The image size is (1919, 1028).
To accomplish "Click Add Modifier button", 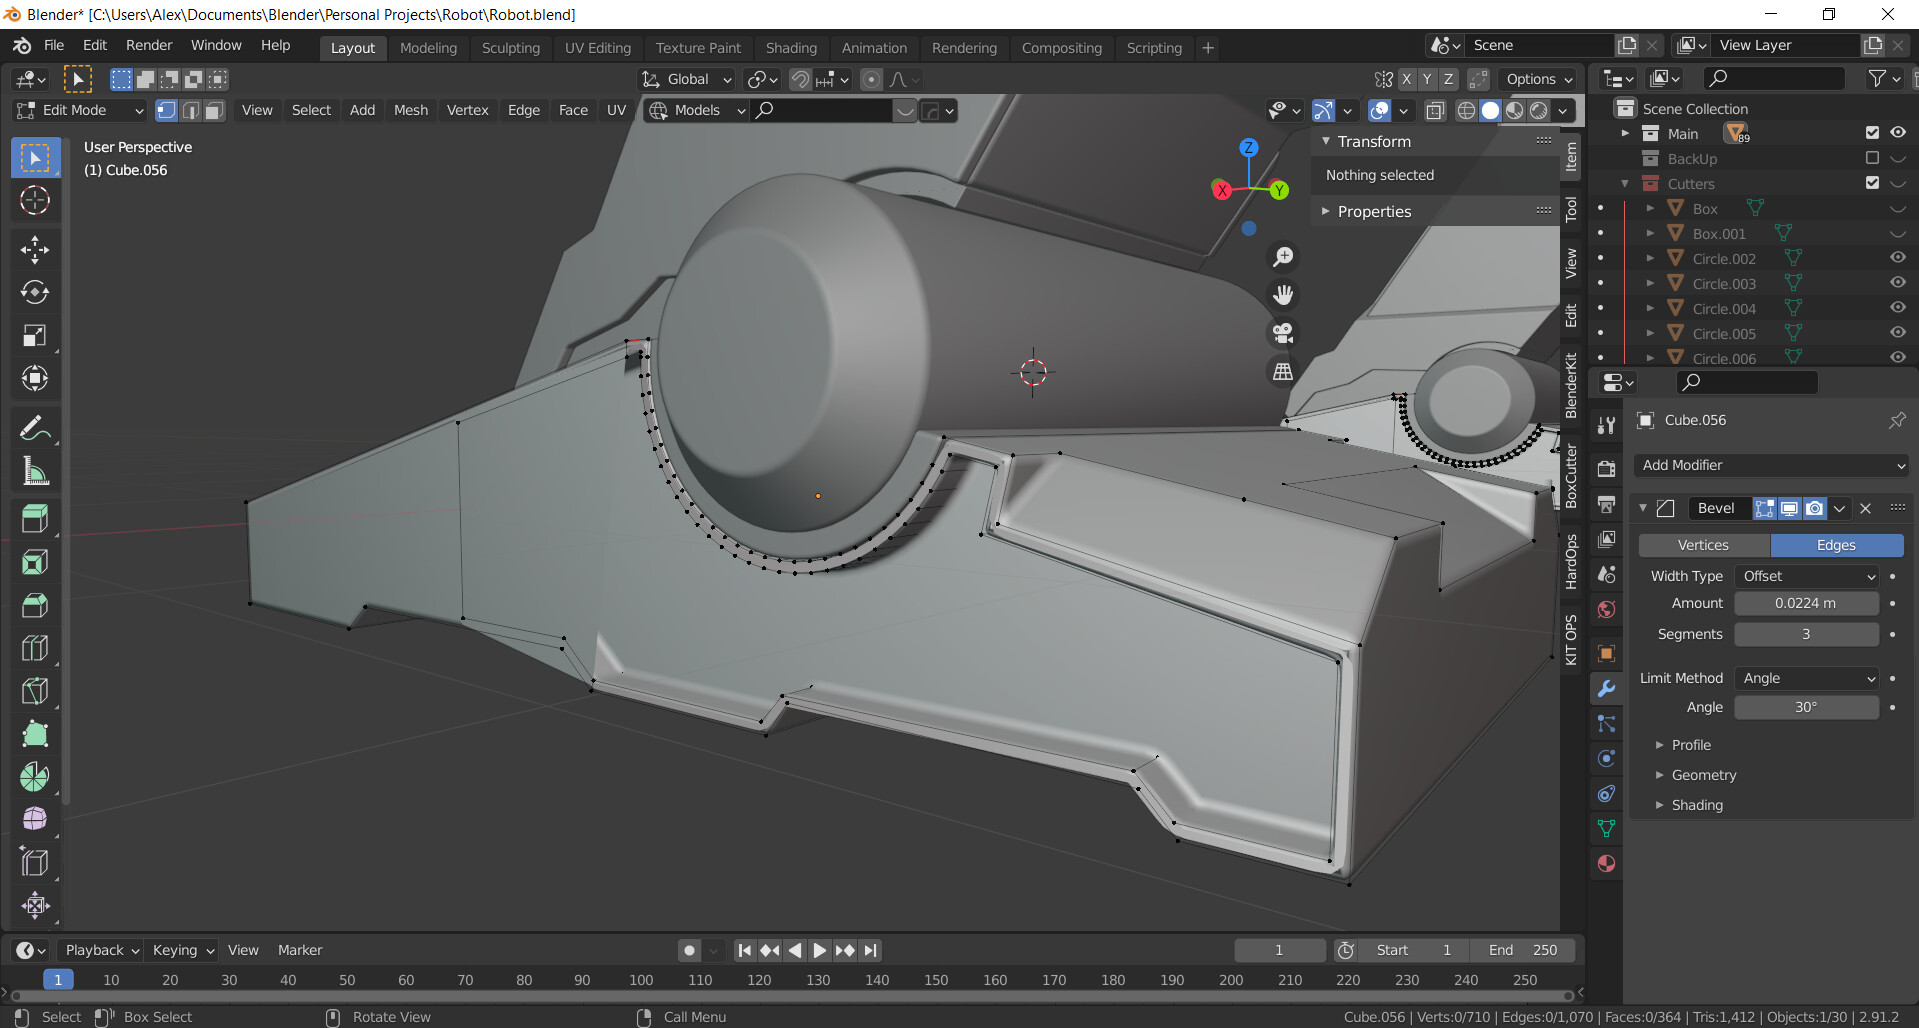I will [x=1771, y=465].
